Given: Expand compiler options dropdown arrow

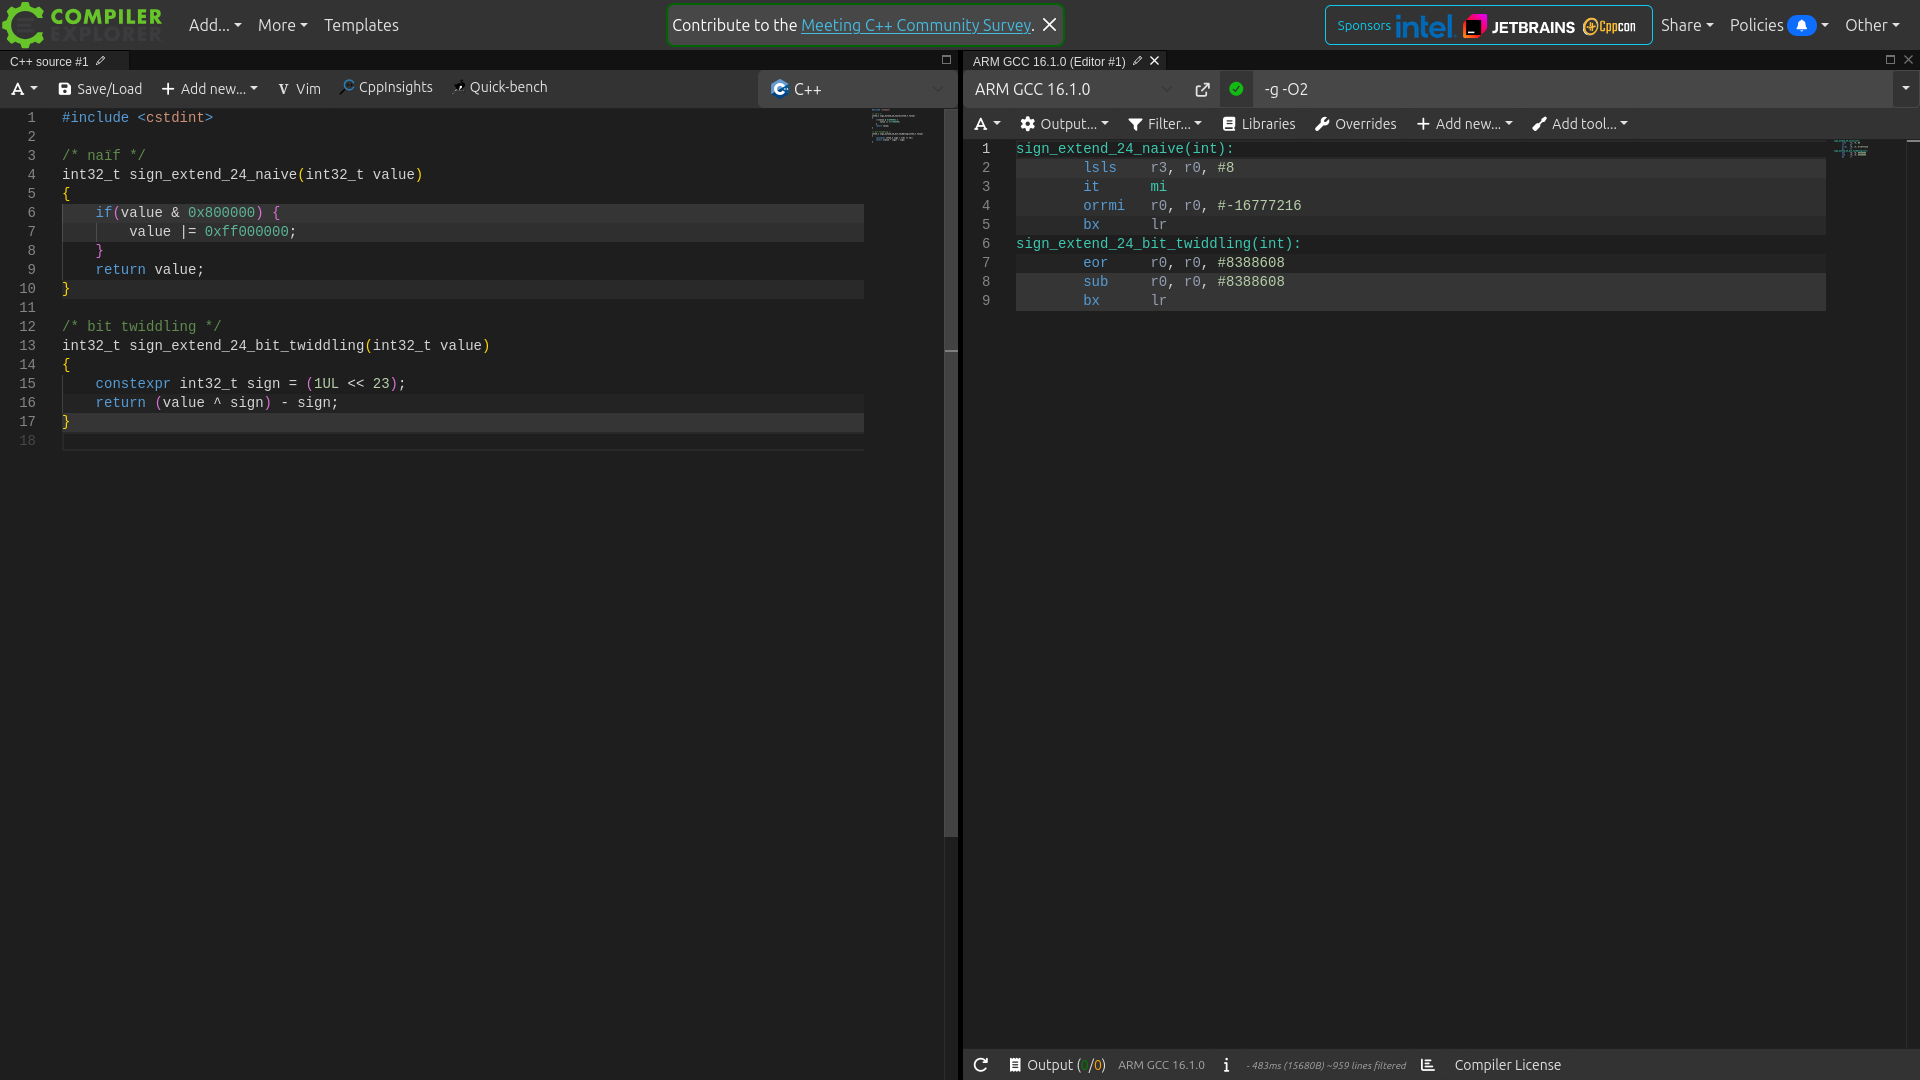Looking at the screenshot, I should [1905, 89].
